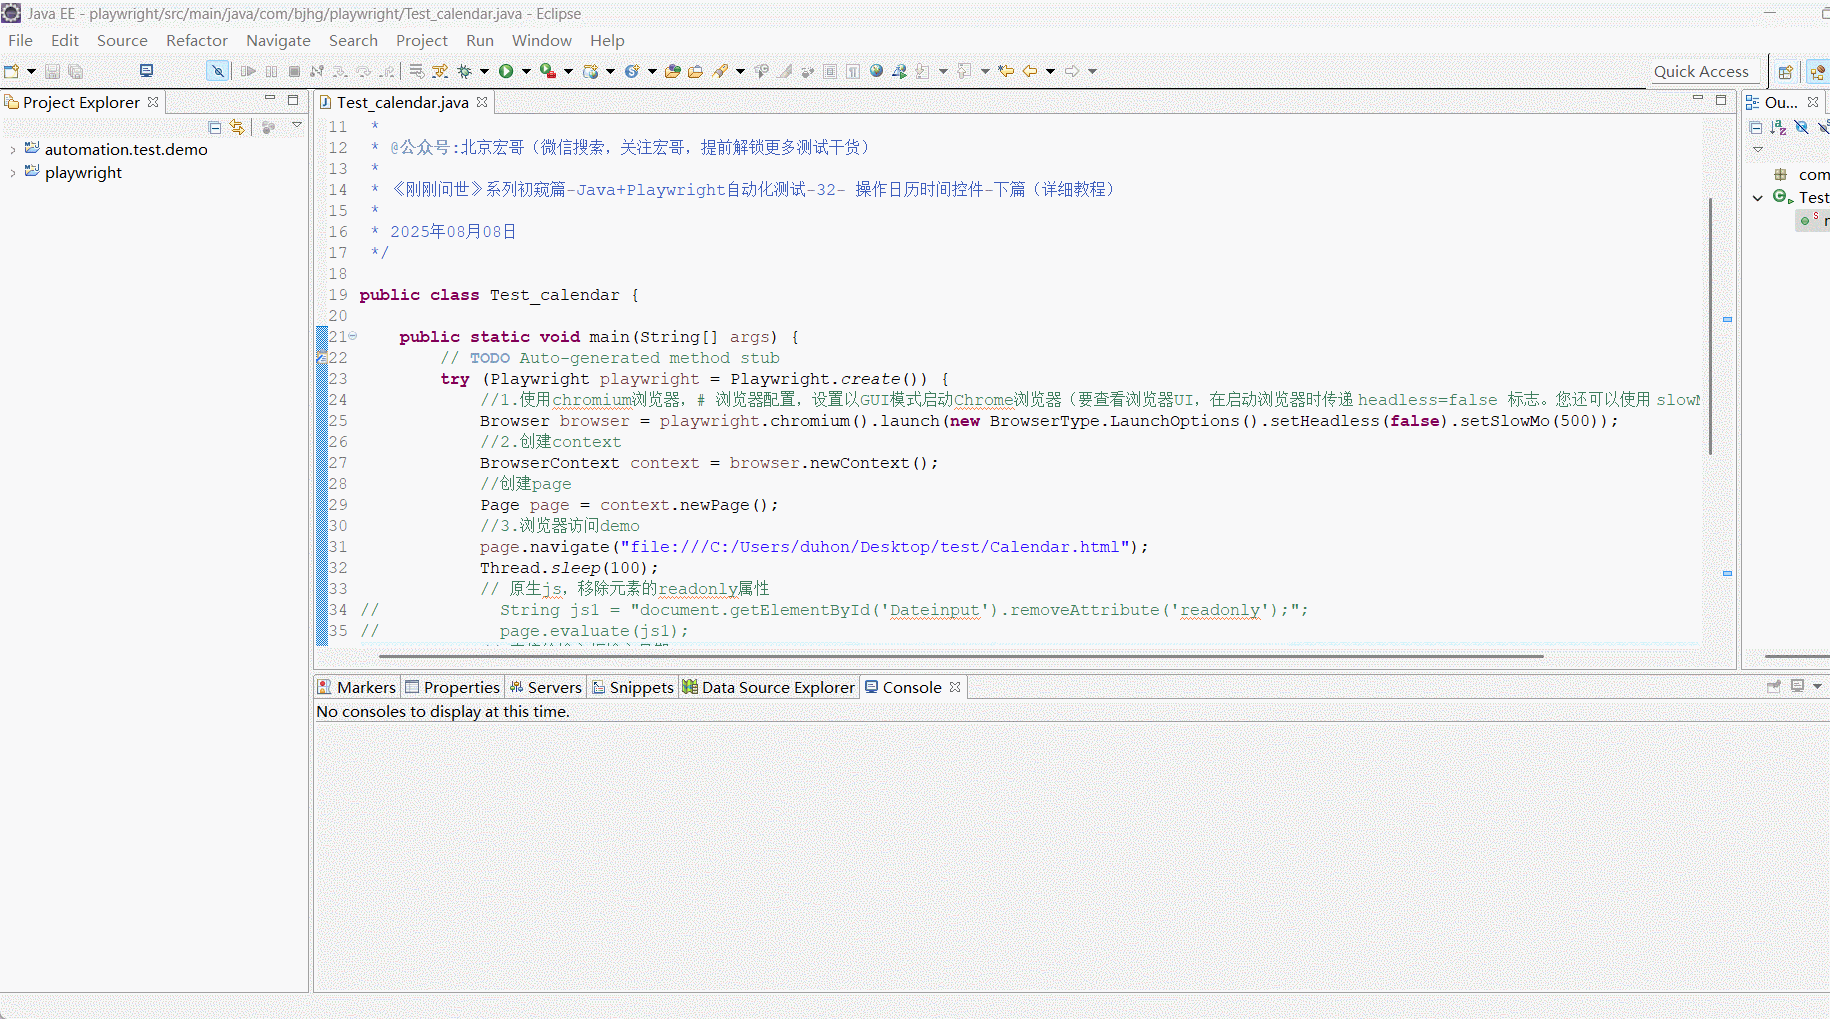Click the New file toolbar icon
The image size is (1830, 1019).
(12, 71)
